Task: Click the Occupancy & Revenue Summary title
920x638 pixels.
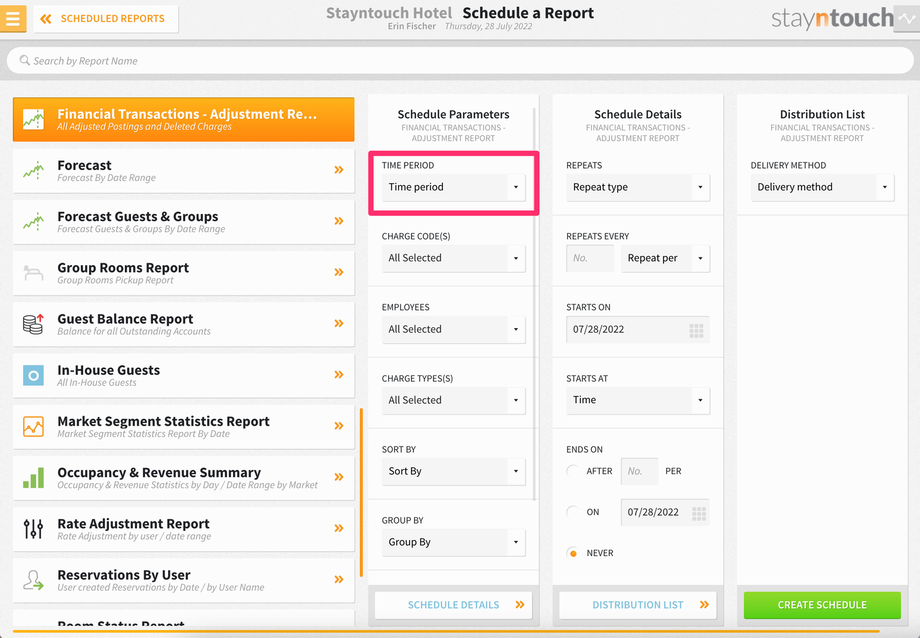Action: [x=159, y=472]
